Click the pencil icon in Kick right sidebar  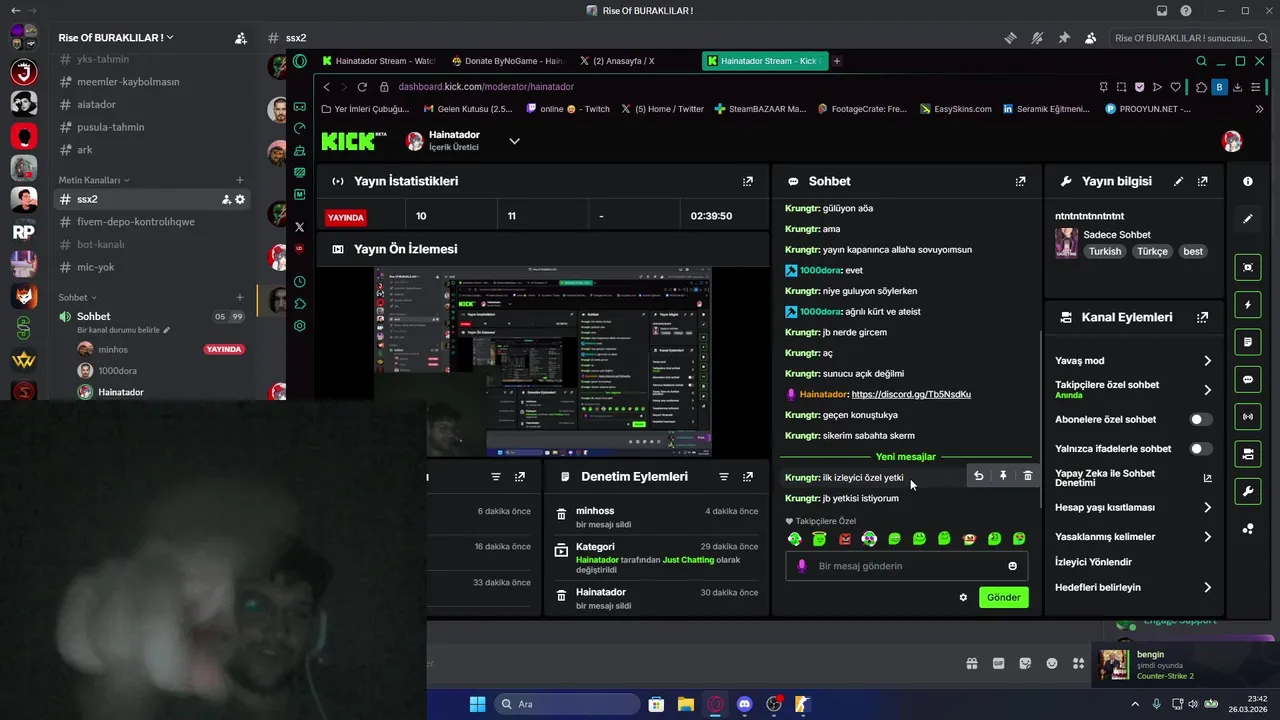pos(1248,218)
